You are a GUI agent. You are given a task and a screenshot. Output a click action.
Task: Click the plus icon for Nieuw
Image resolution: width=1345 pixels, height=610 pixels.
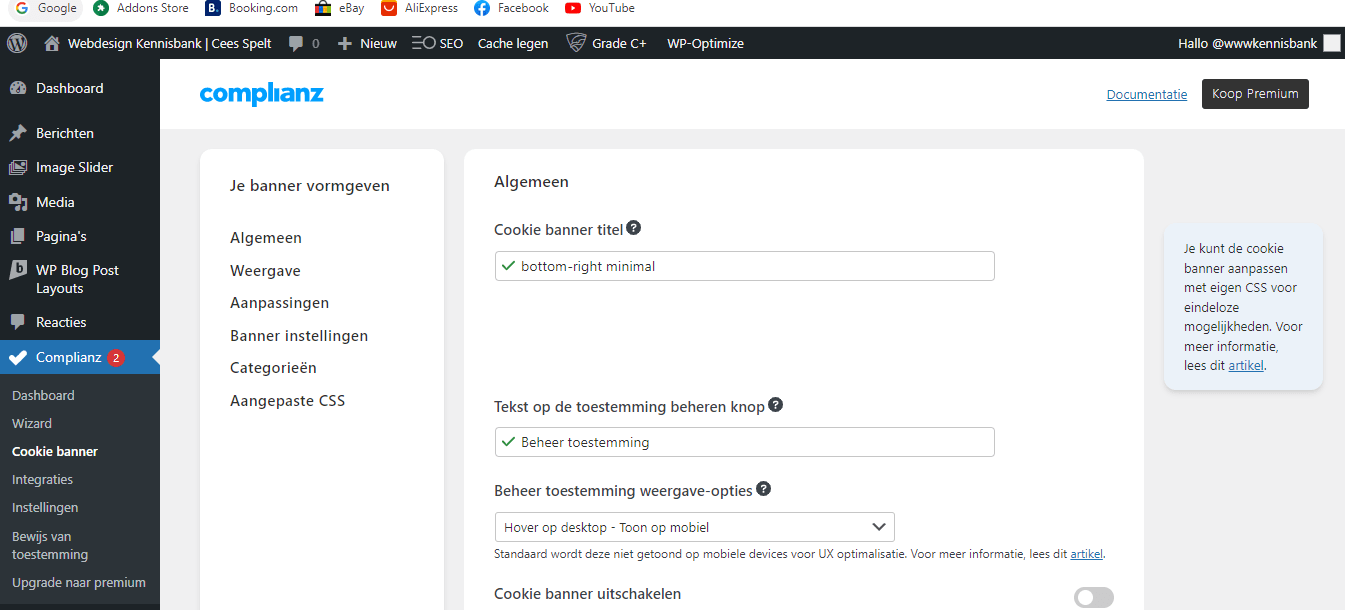(345, 43)
